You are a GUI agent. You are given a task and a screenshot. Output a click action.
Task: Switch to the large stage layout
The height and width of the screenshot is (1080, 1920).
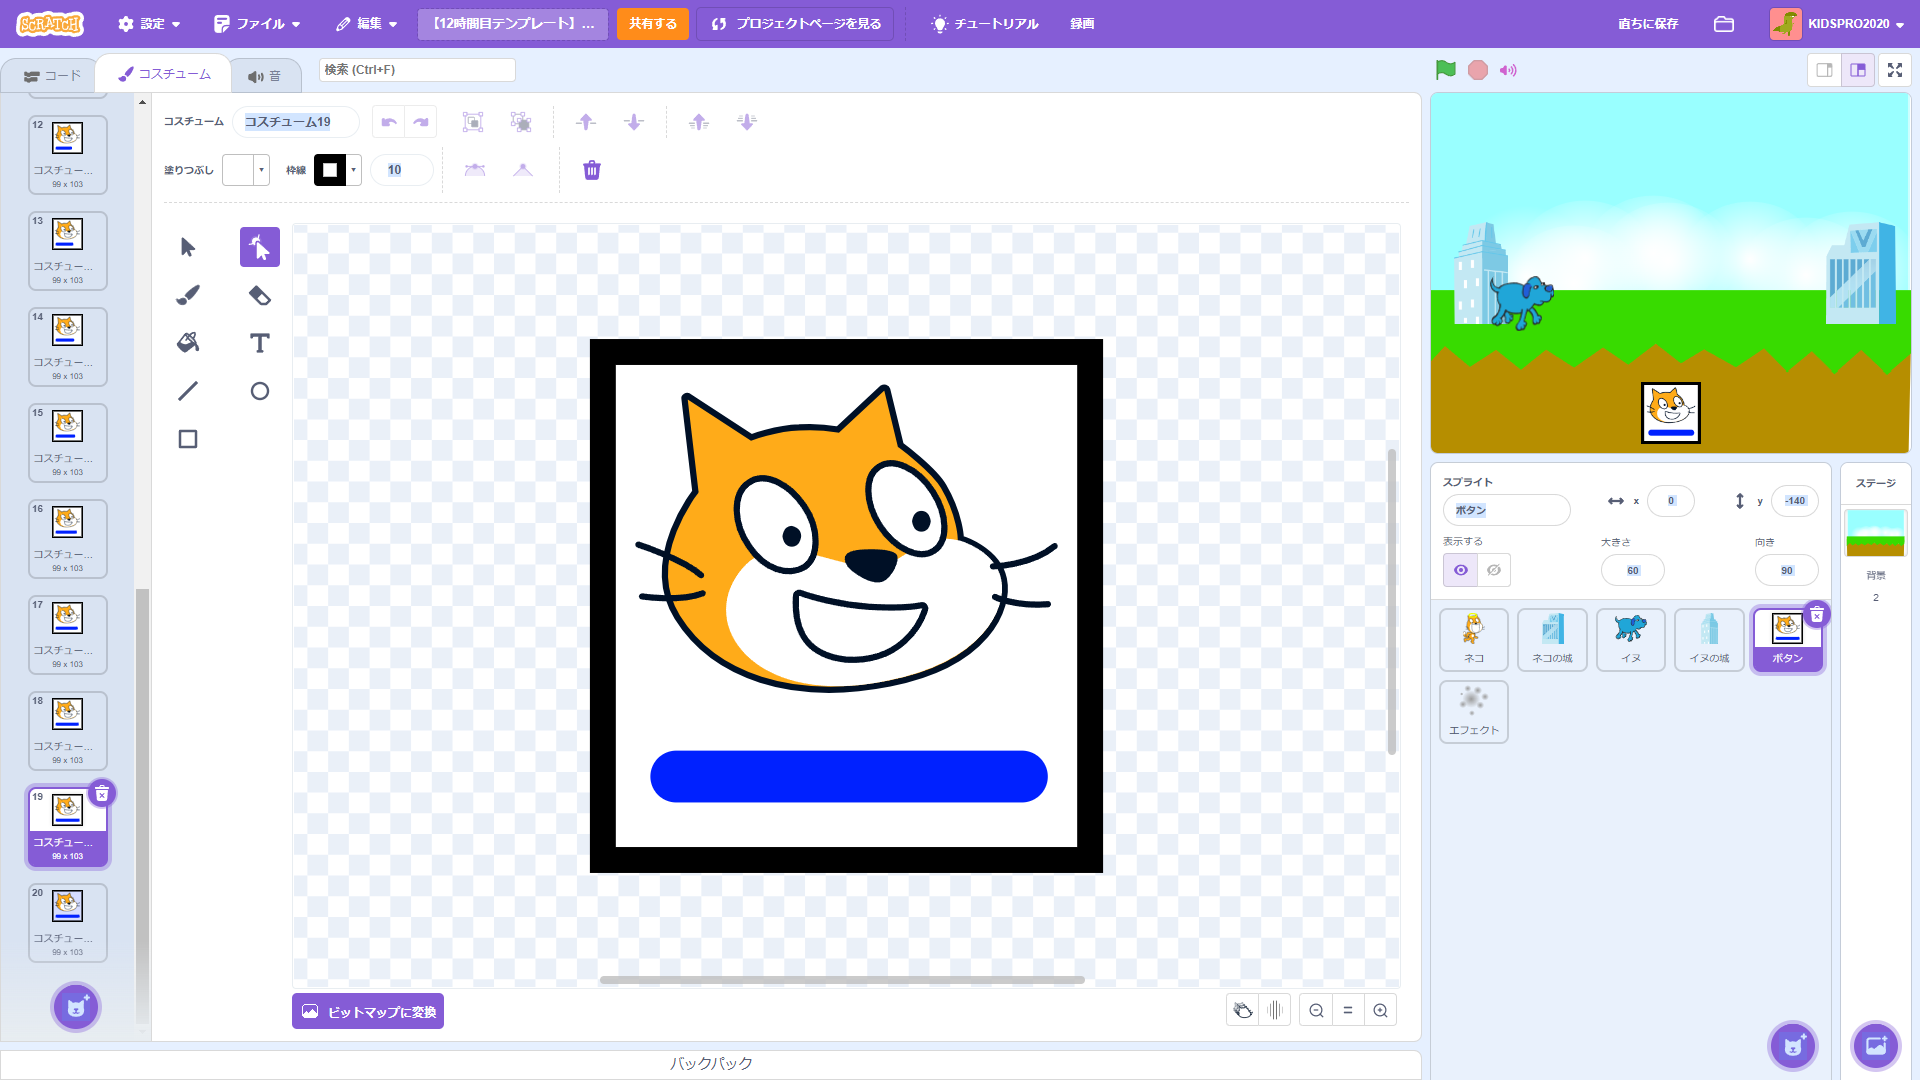(1858, 70)
